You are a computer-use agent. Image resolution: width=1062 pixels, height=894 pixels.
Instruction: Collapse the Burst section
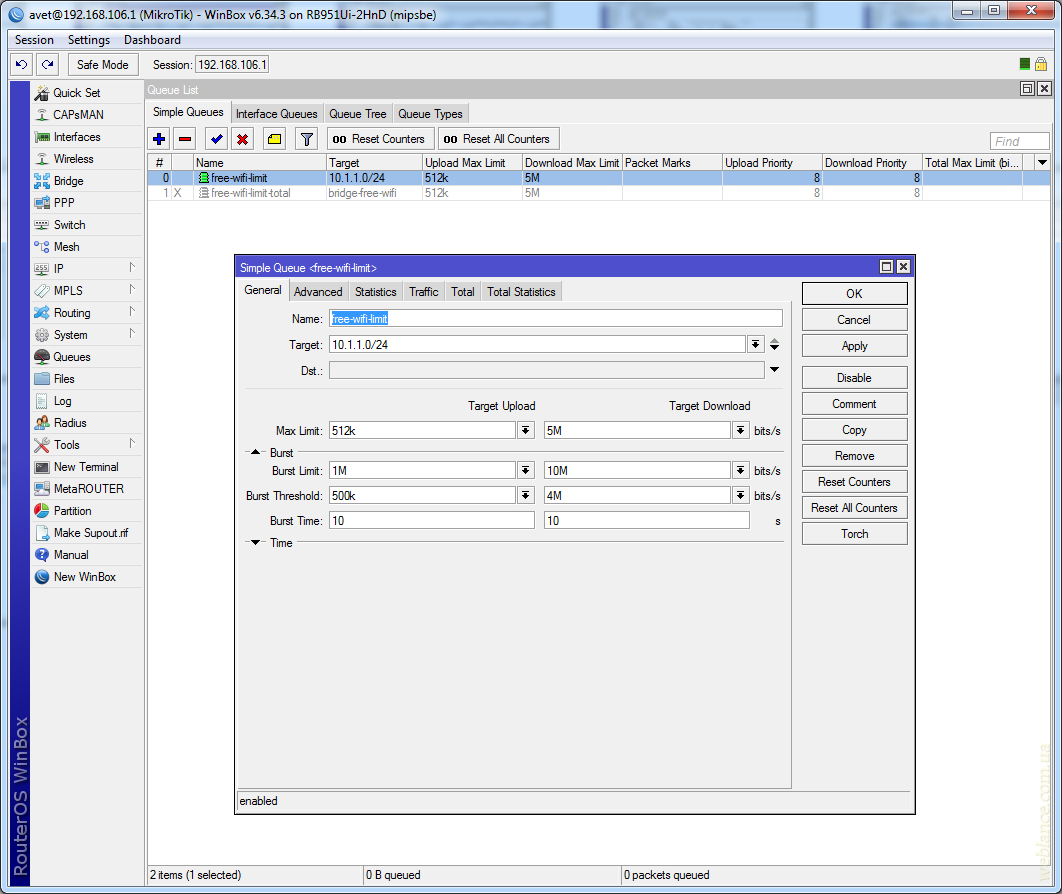pyautogui.click(x=255, y=453)
